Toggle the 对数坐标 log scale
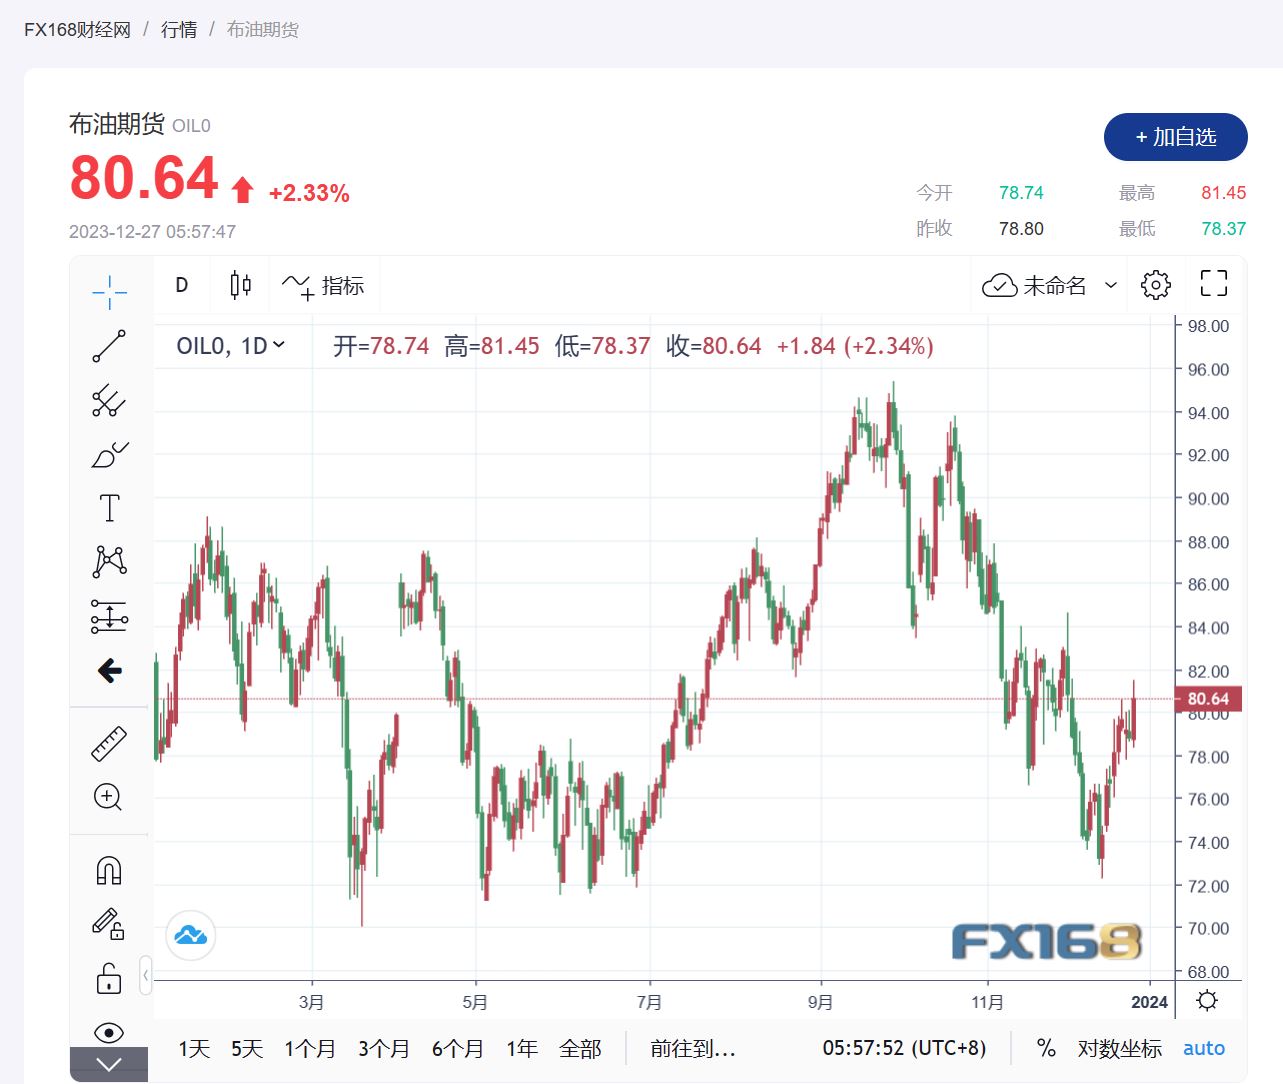 tap(1119, 1048)
